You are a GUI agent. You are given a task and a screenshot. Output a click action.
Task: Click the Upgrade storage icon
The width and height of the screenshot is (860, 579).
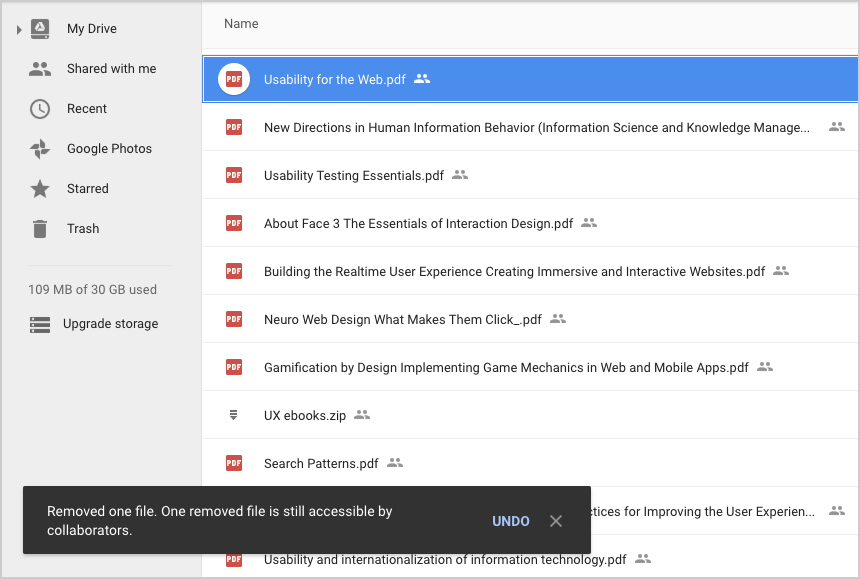coord(40,324)
